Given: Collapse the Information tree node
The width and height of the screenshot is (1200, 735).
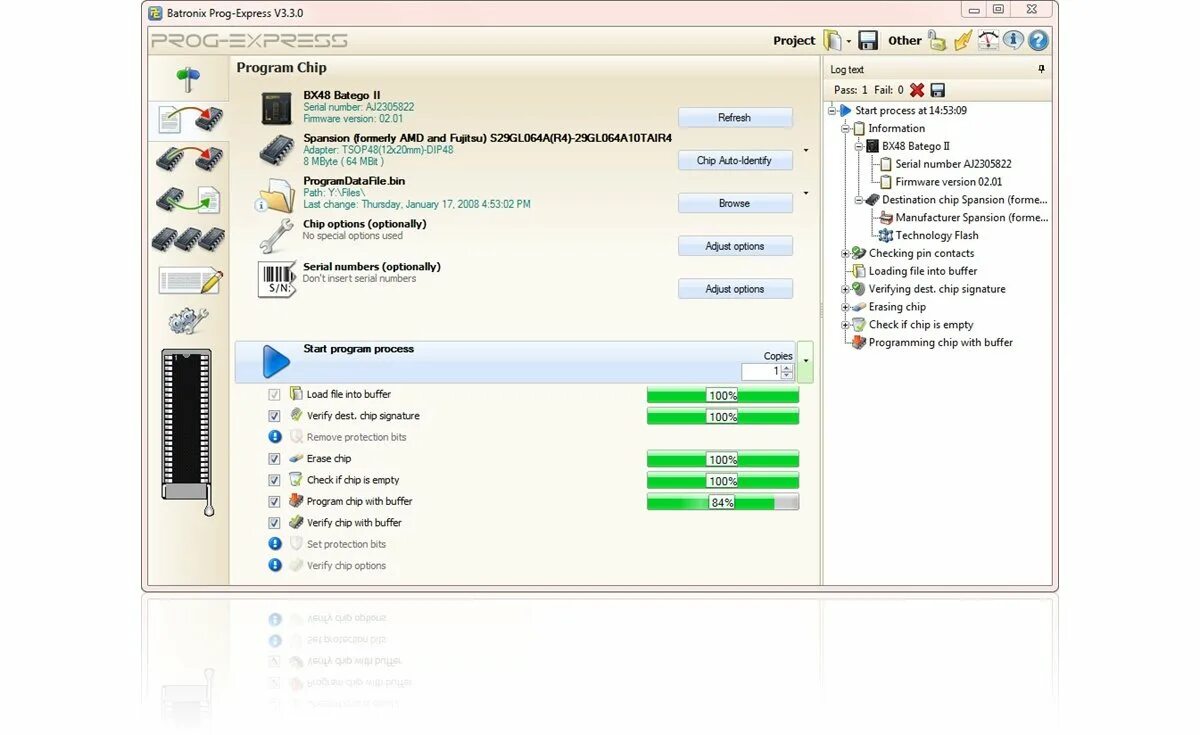Looking at the screenshot, I should coord(845,129).
